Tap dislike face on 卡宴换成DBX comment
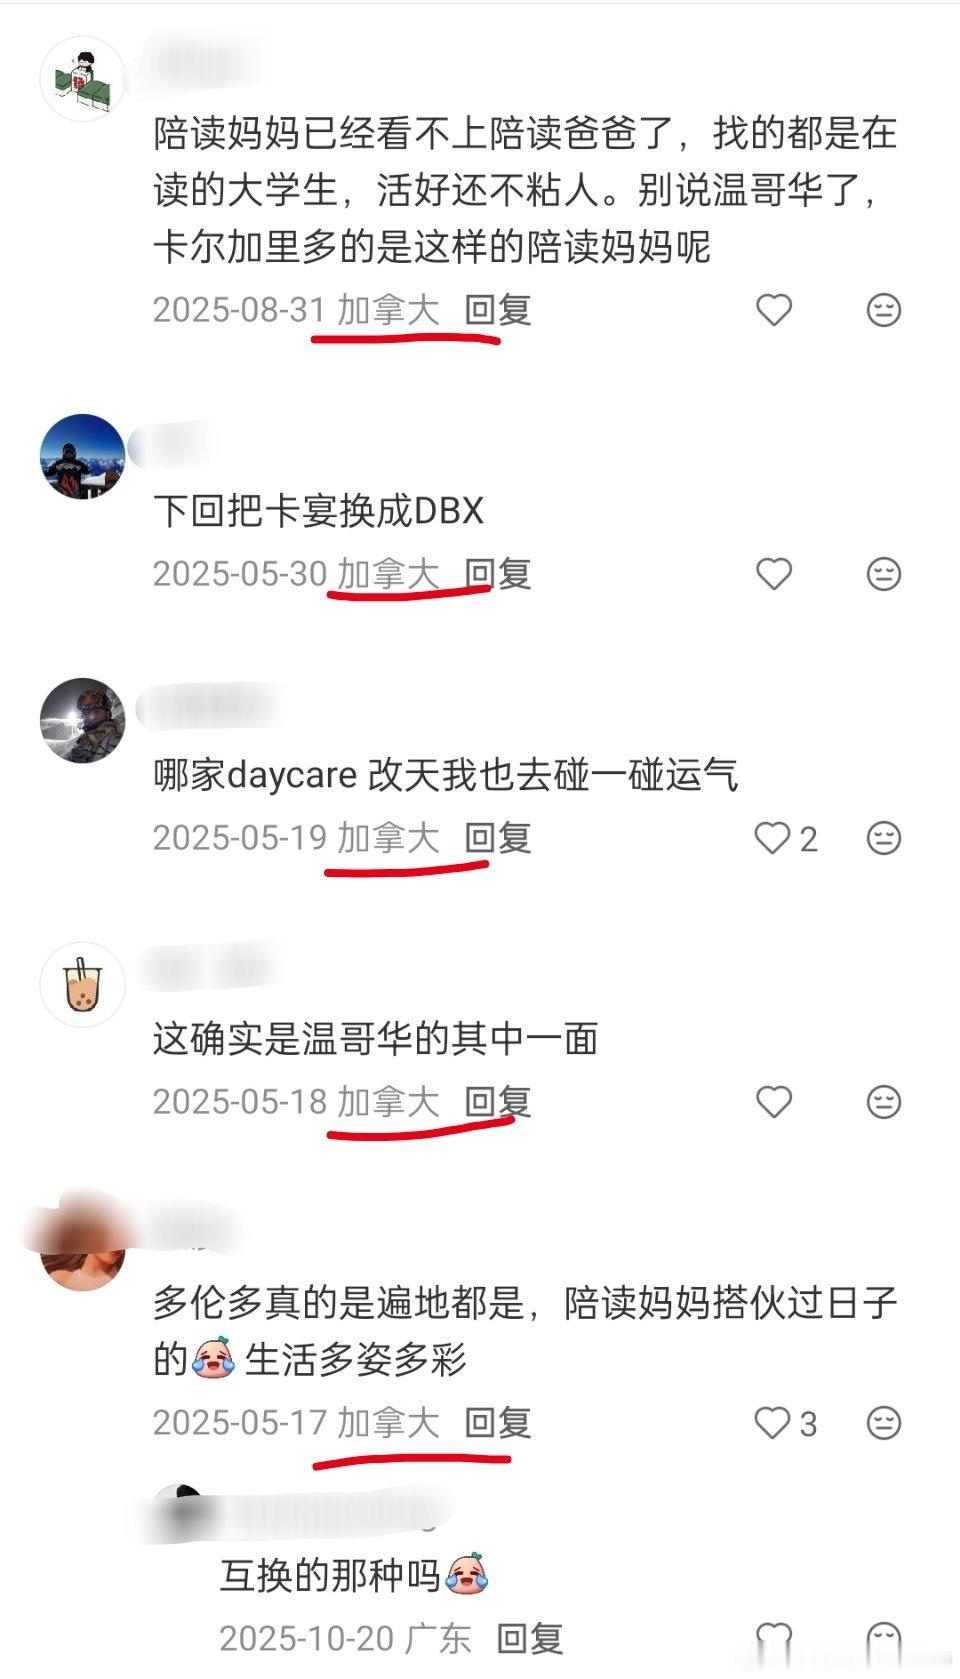960x1679 pixels. (x=884, y=574)
